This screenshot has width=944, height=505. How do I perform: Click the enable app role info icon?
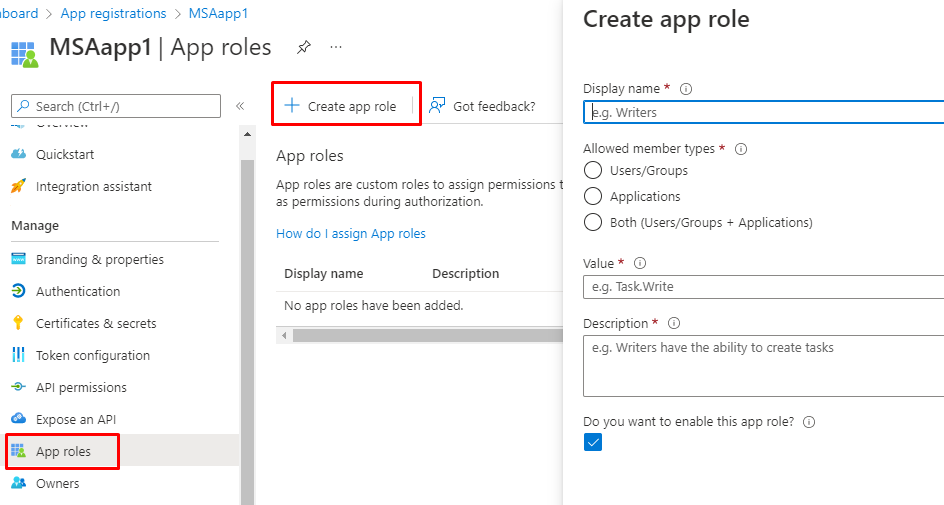[809, 422]
